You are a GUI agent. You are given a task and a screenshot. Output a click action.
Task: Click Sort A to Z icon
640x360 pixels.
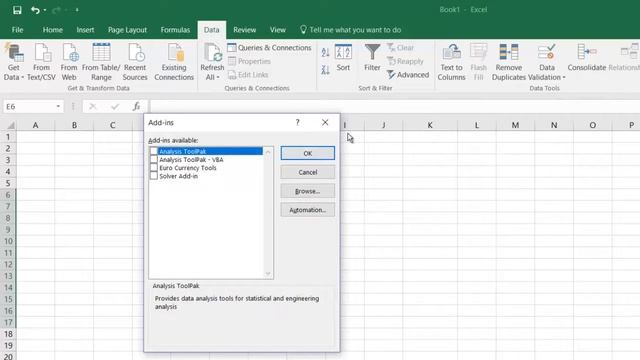point(325,52)
